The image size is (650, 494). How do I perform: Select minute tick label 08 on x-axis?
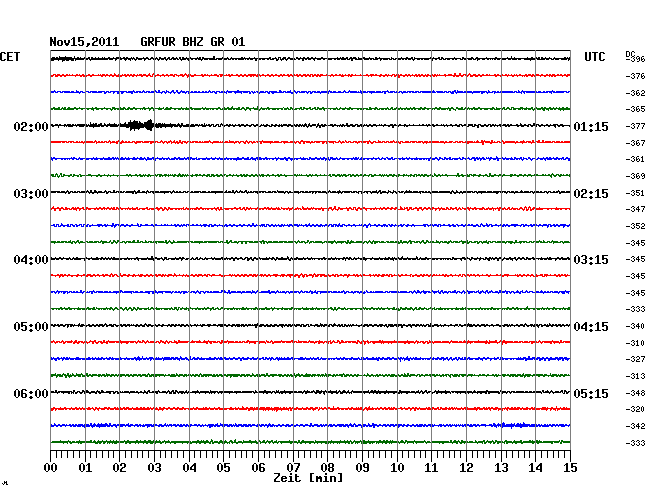tap(327, 468)
